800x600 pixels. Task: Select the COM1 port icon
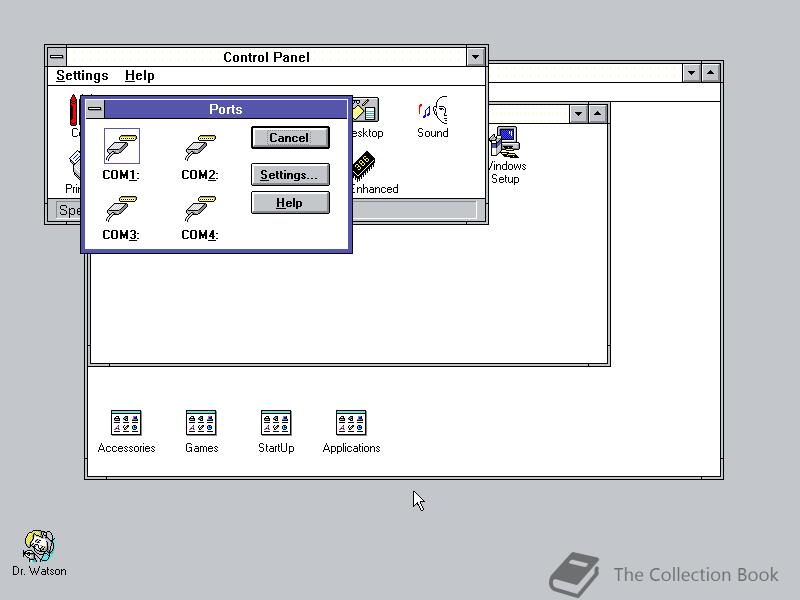[121, 146]
